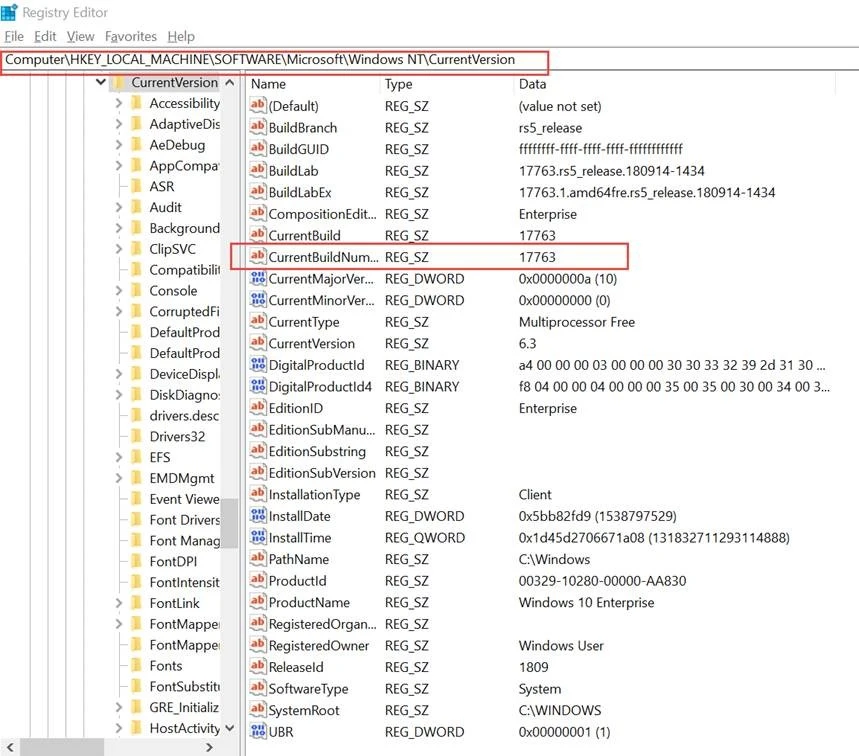Select the CurrentBuildNumber value row

tap(323, 257)
